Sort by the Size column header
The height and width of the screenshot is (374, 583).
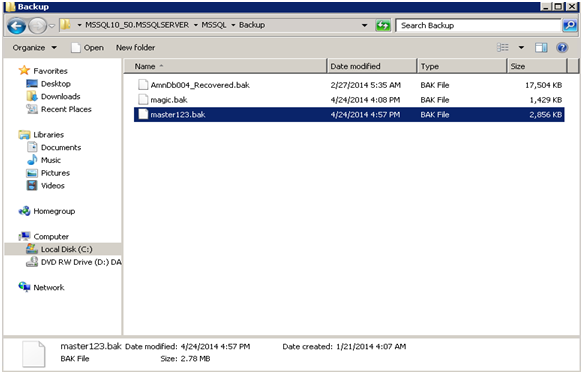537,67
